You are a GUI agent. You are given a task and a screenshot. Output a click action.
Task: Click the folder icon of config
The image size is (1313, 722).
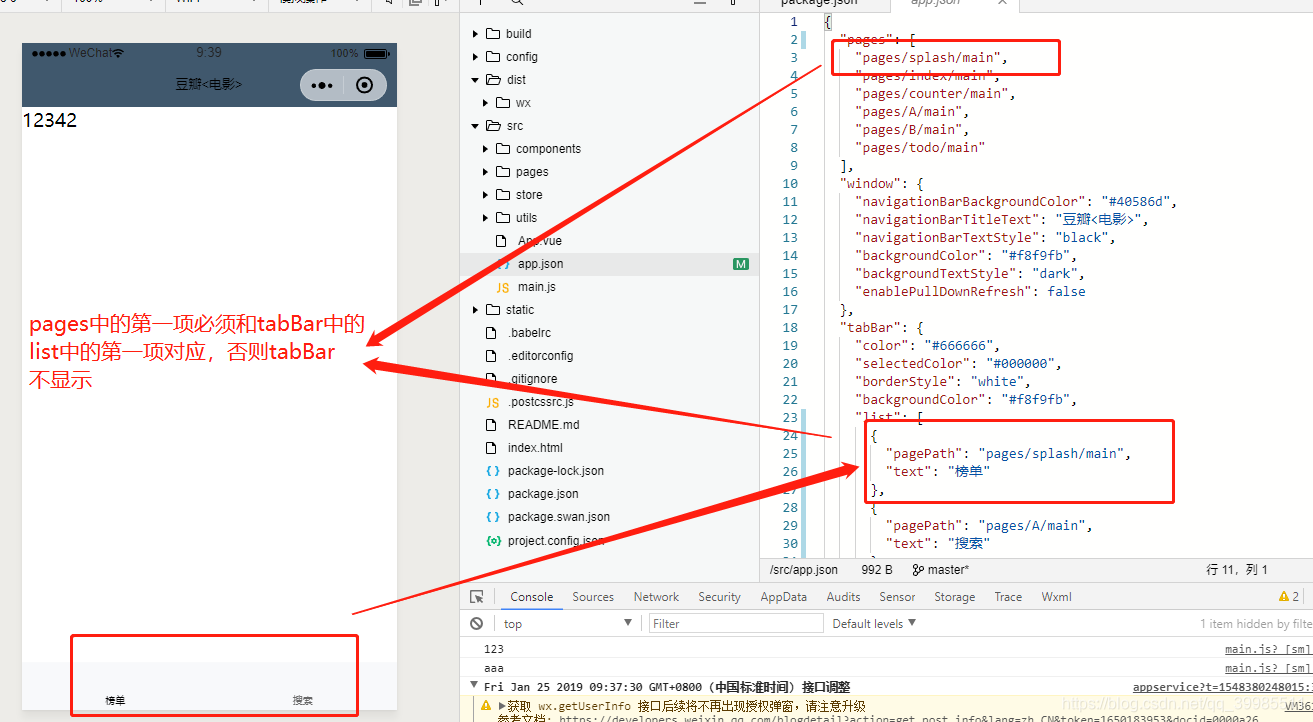(493, 57)
